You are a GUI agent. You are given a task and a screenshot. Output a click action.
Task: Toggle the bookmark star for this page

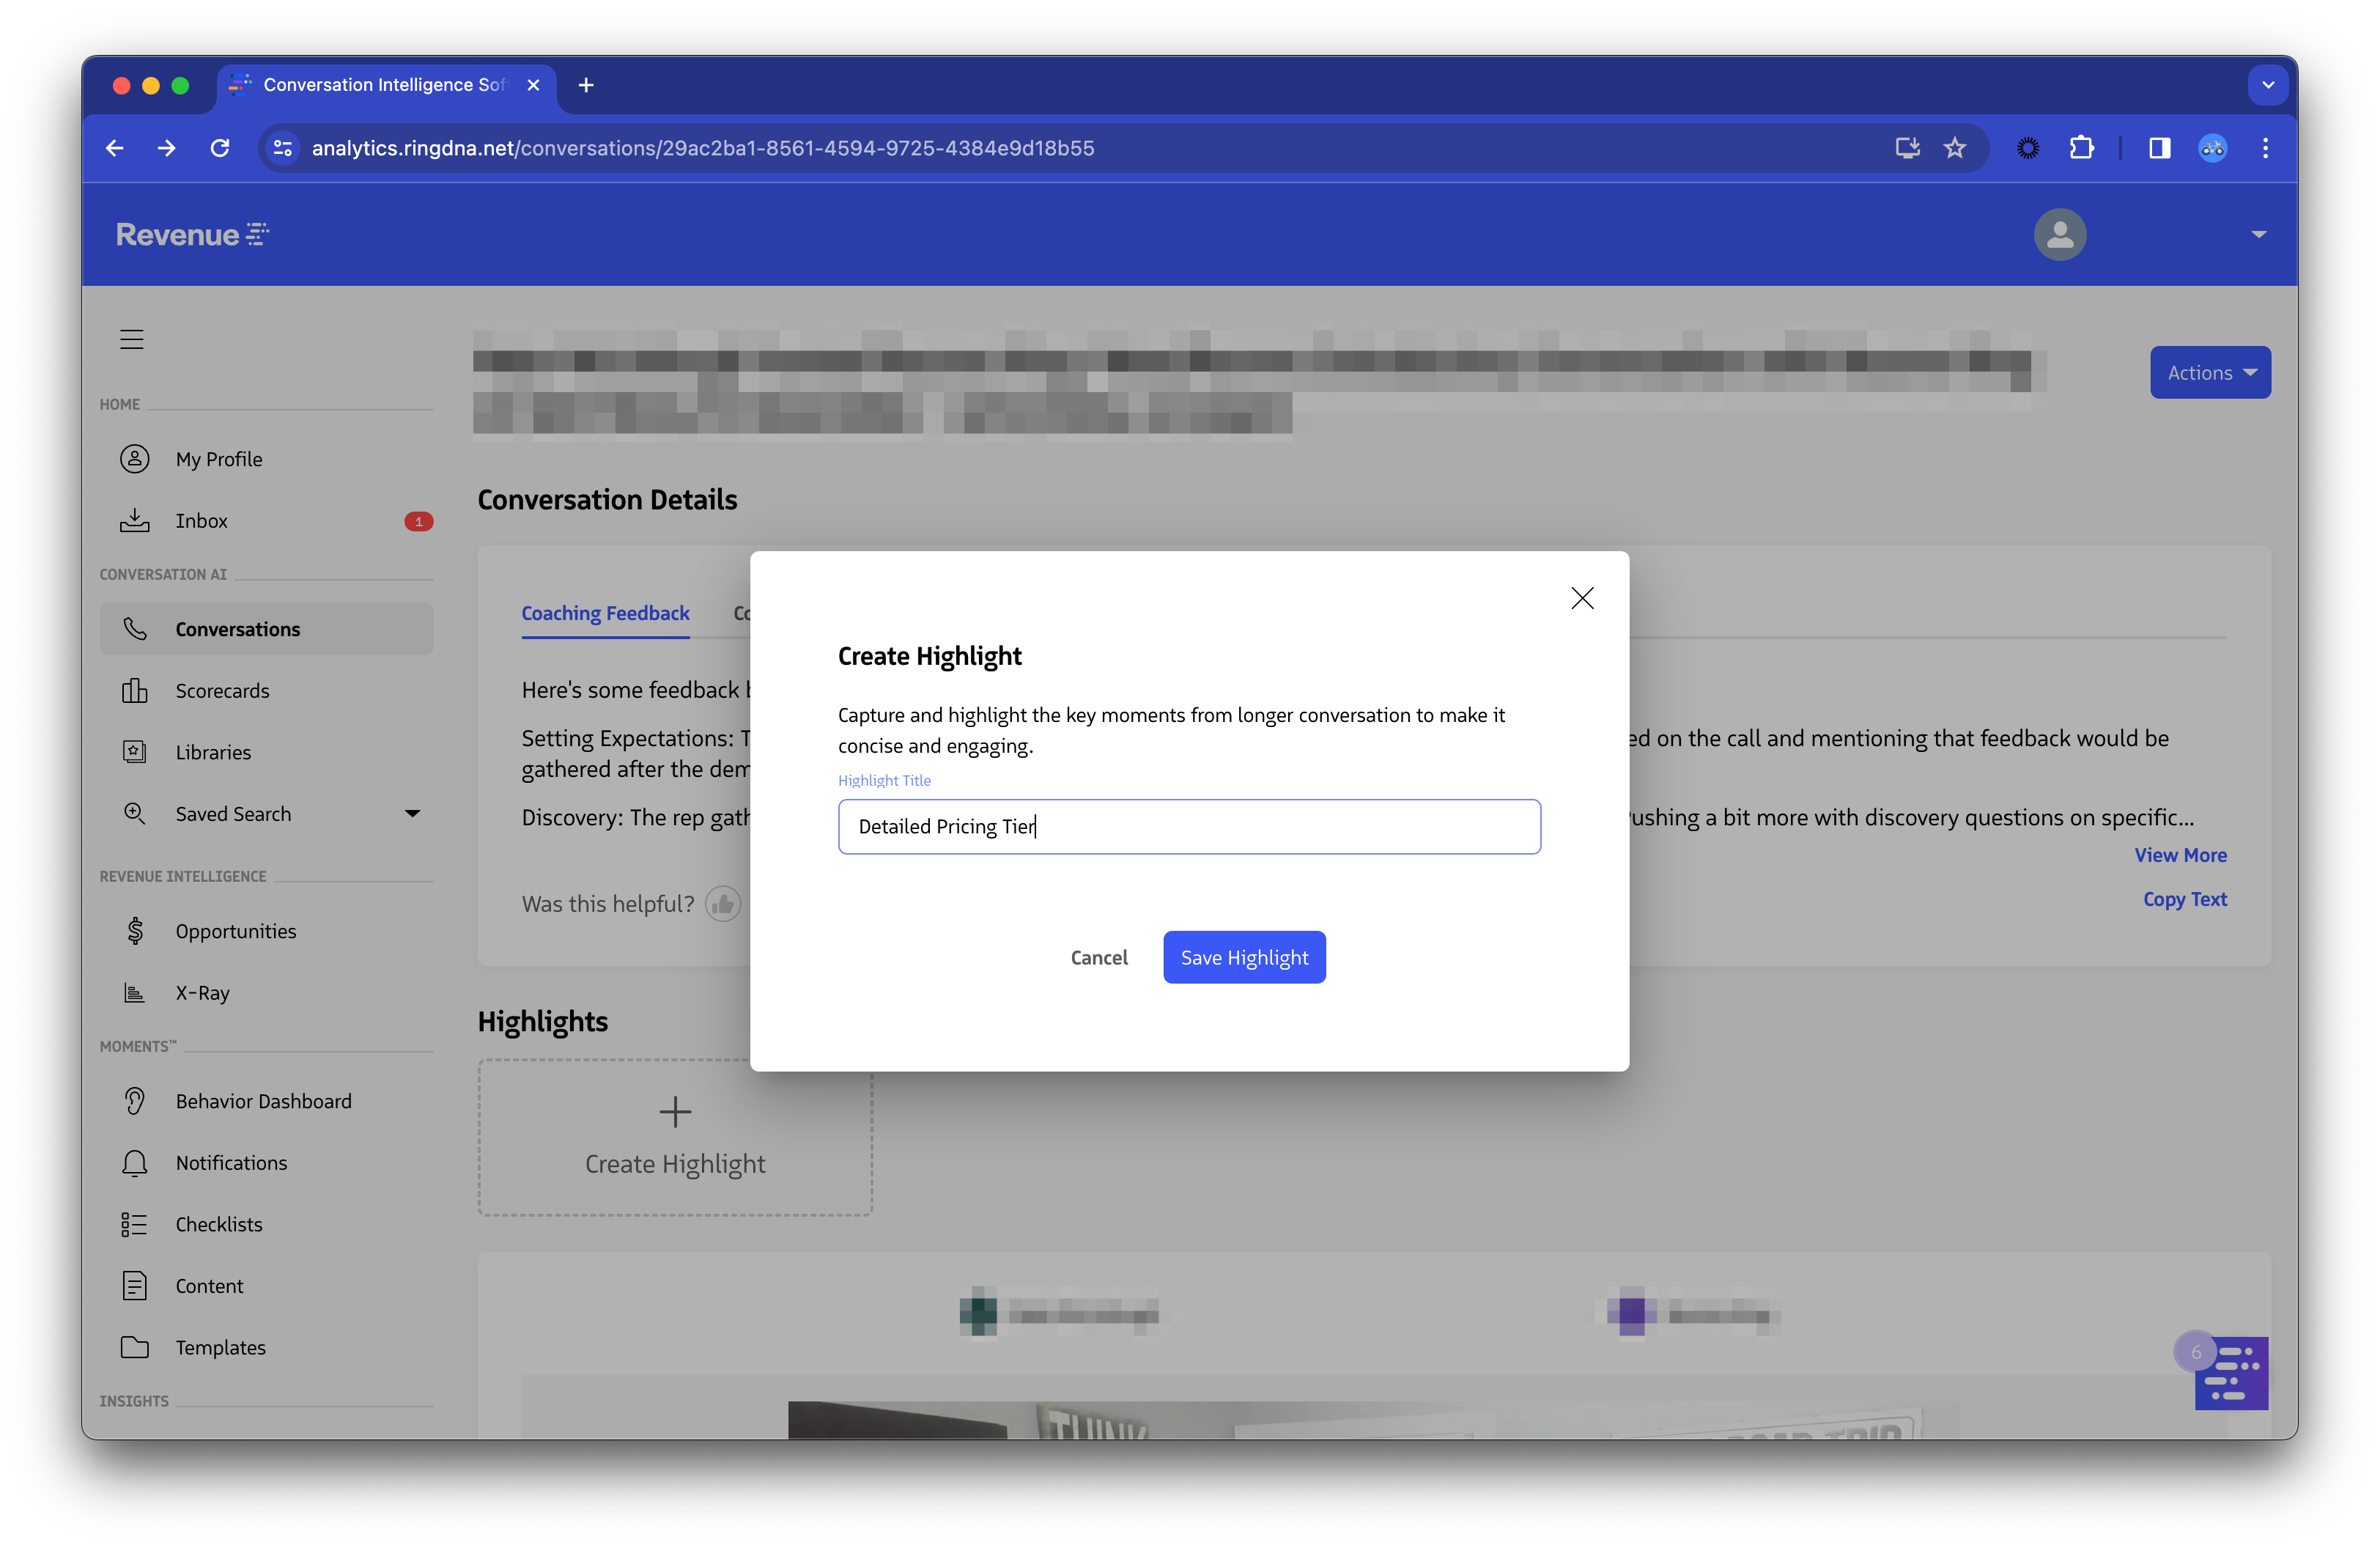pyautogui.click(x=1956, y=147)
